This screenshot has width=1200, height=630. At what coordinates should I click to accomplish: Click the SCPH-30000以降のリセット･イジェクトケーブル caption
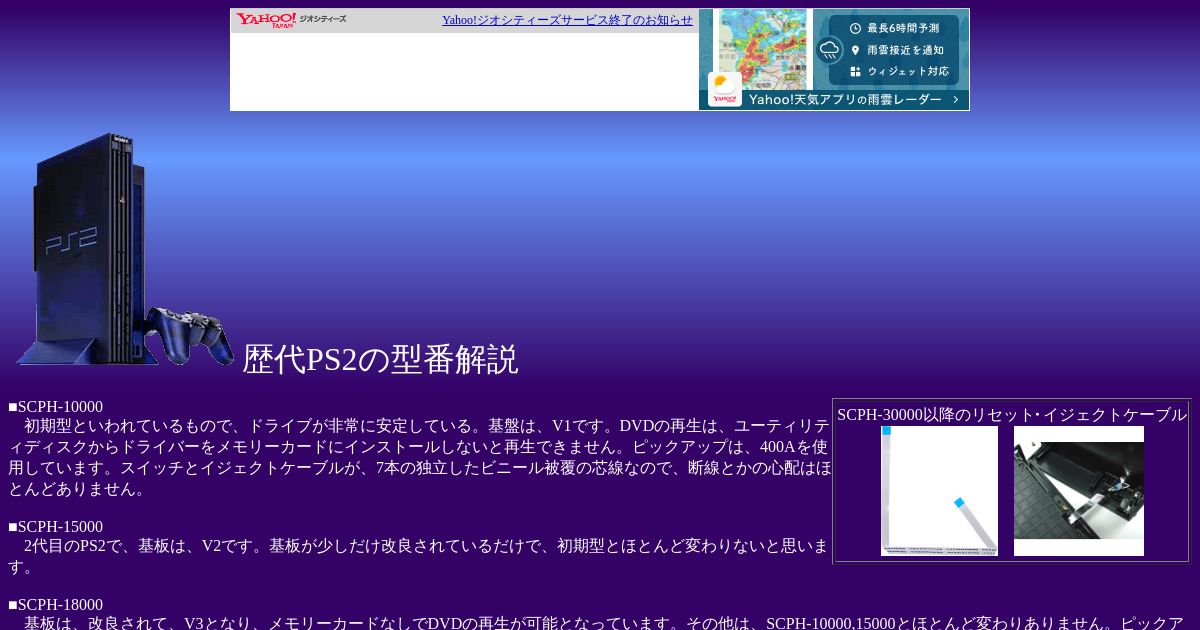[1012, 415]
